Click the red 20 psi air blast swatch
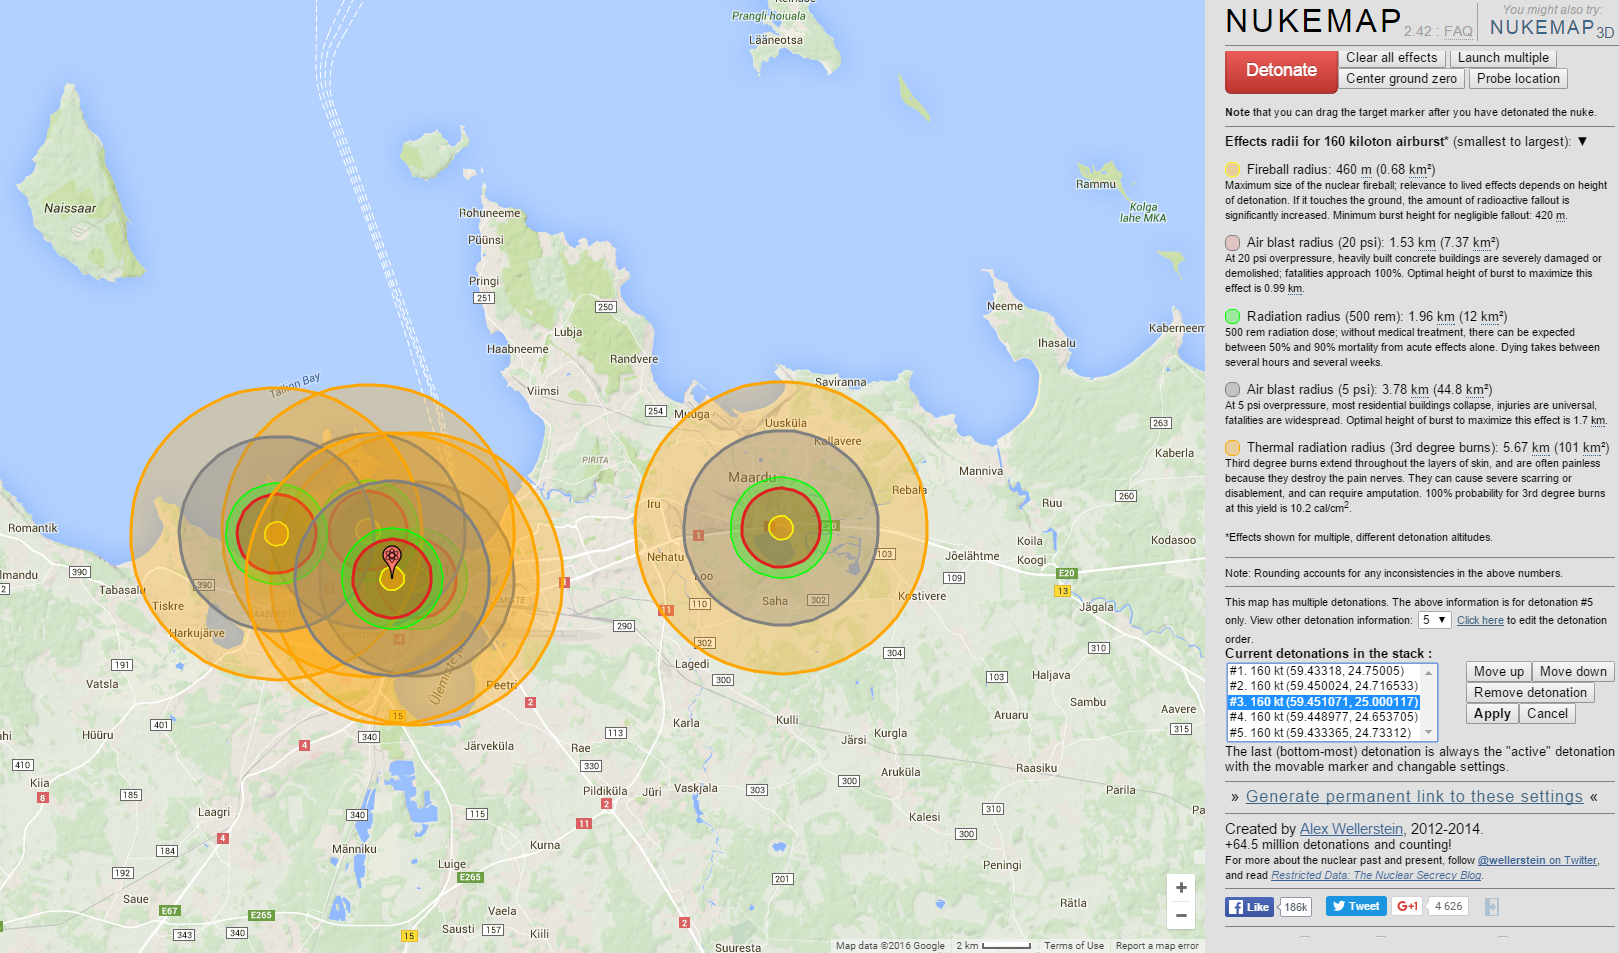Screen dimensions: 1619x953 [x=1233, y=243]
